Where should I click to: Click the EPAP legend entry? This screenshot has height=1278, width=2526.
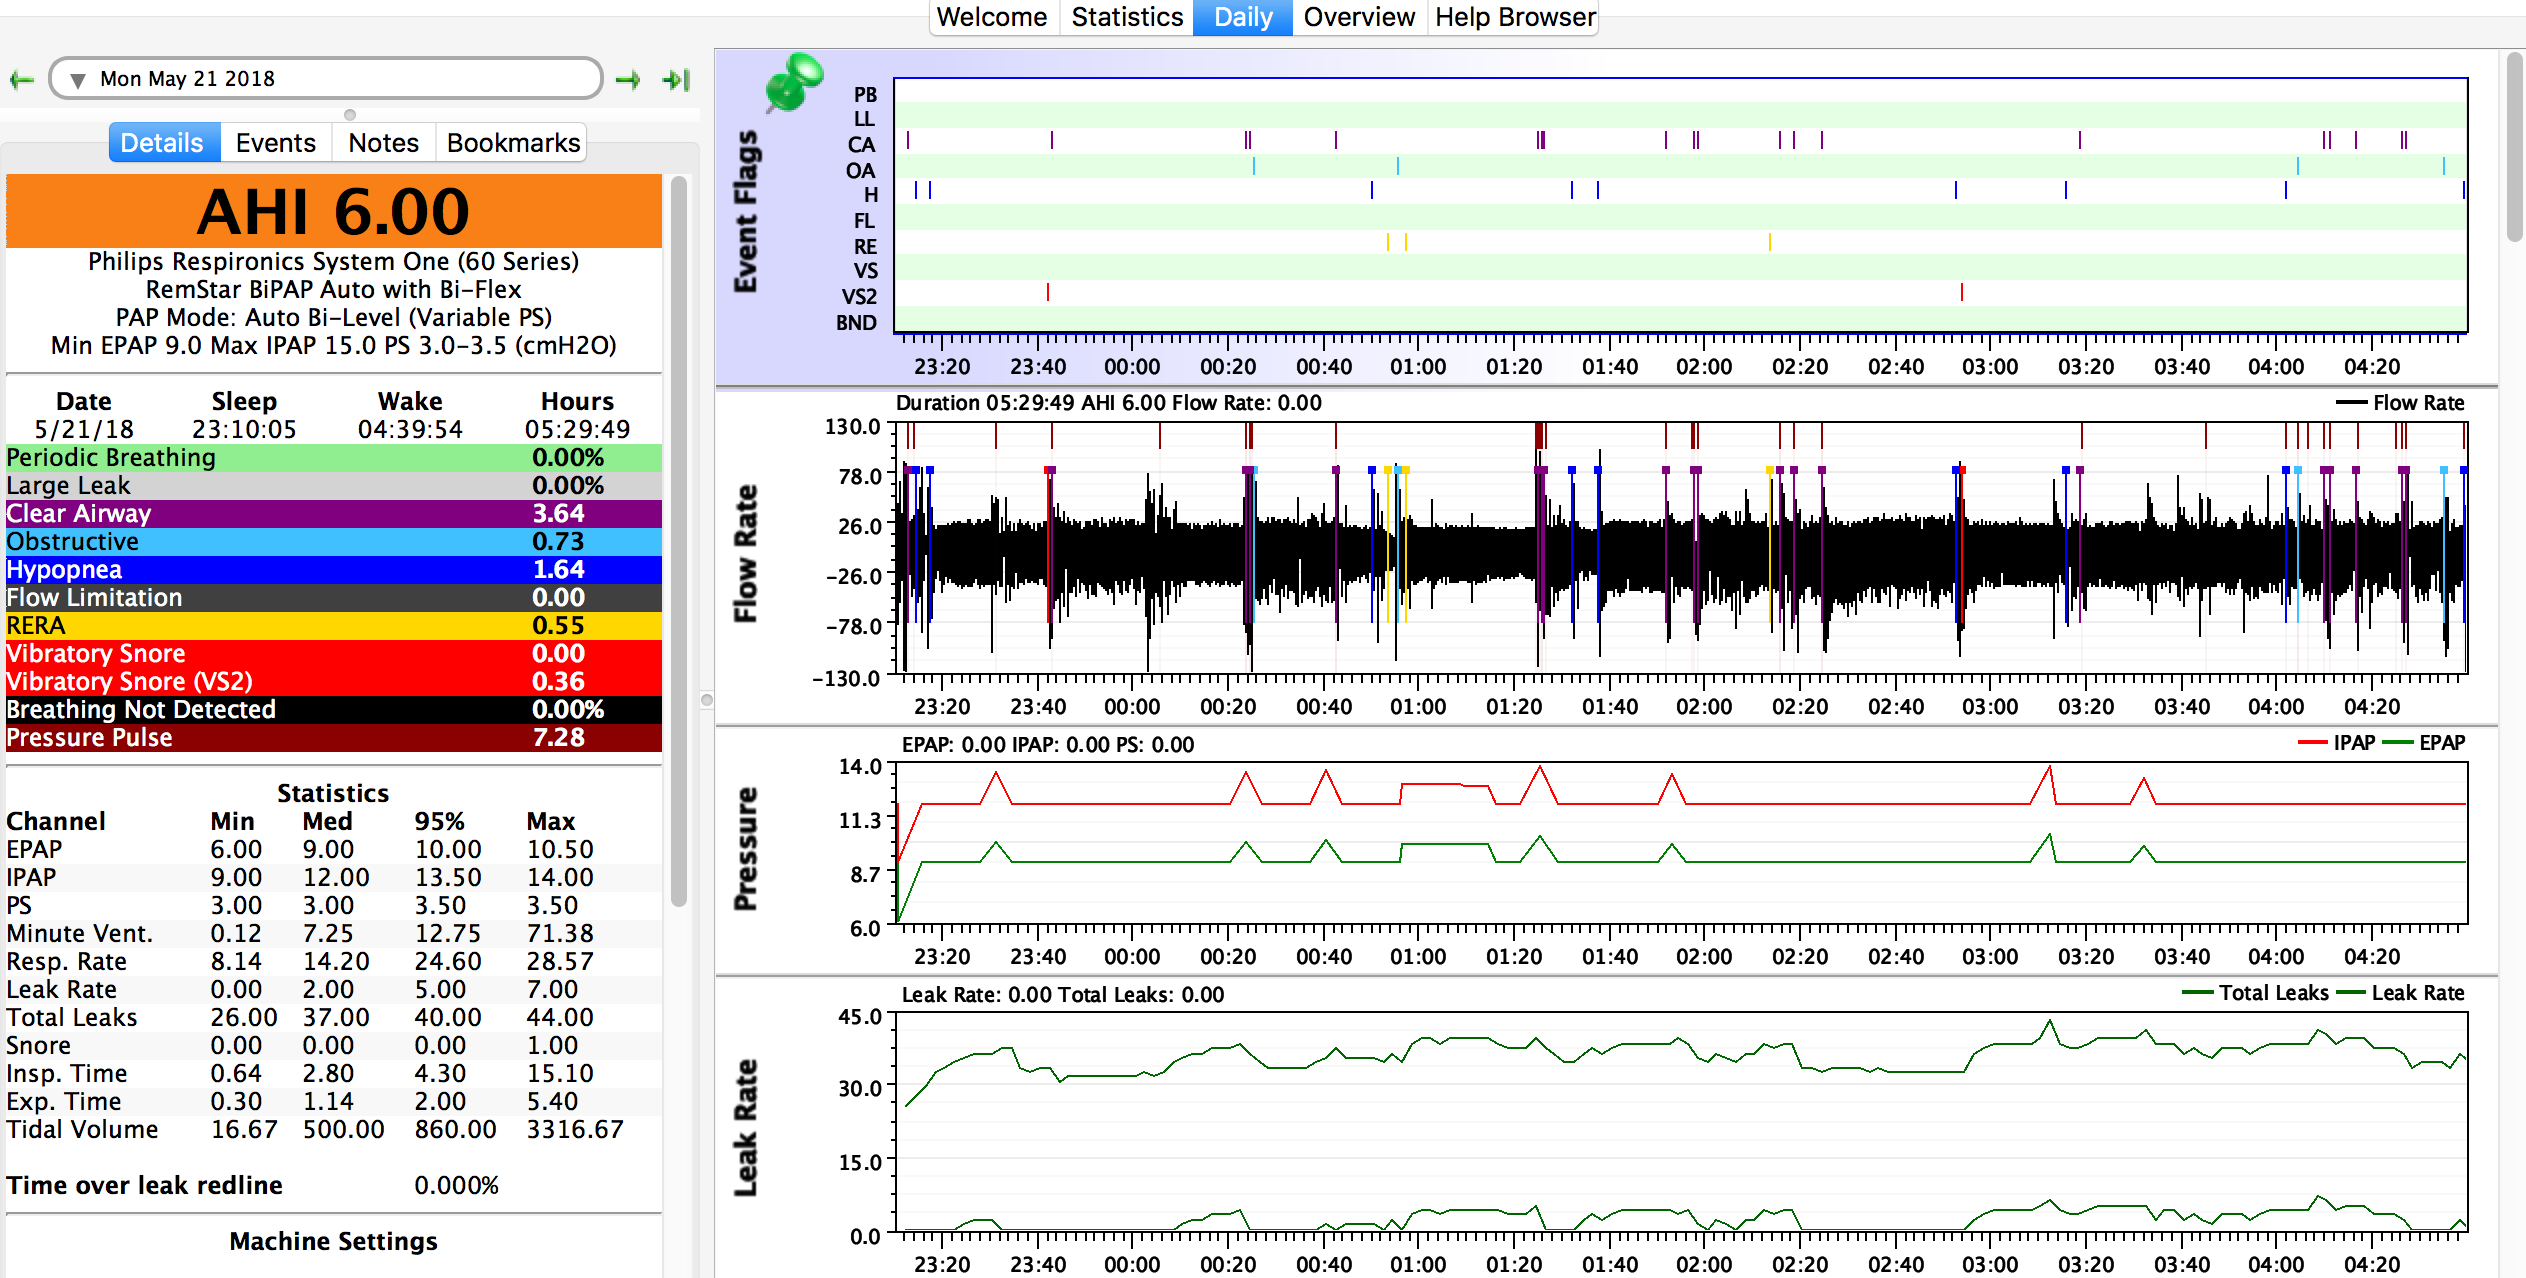pos(2424,743)
